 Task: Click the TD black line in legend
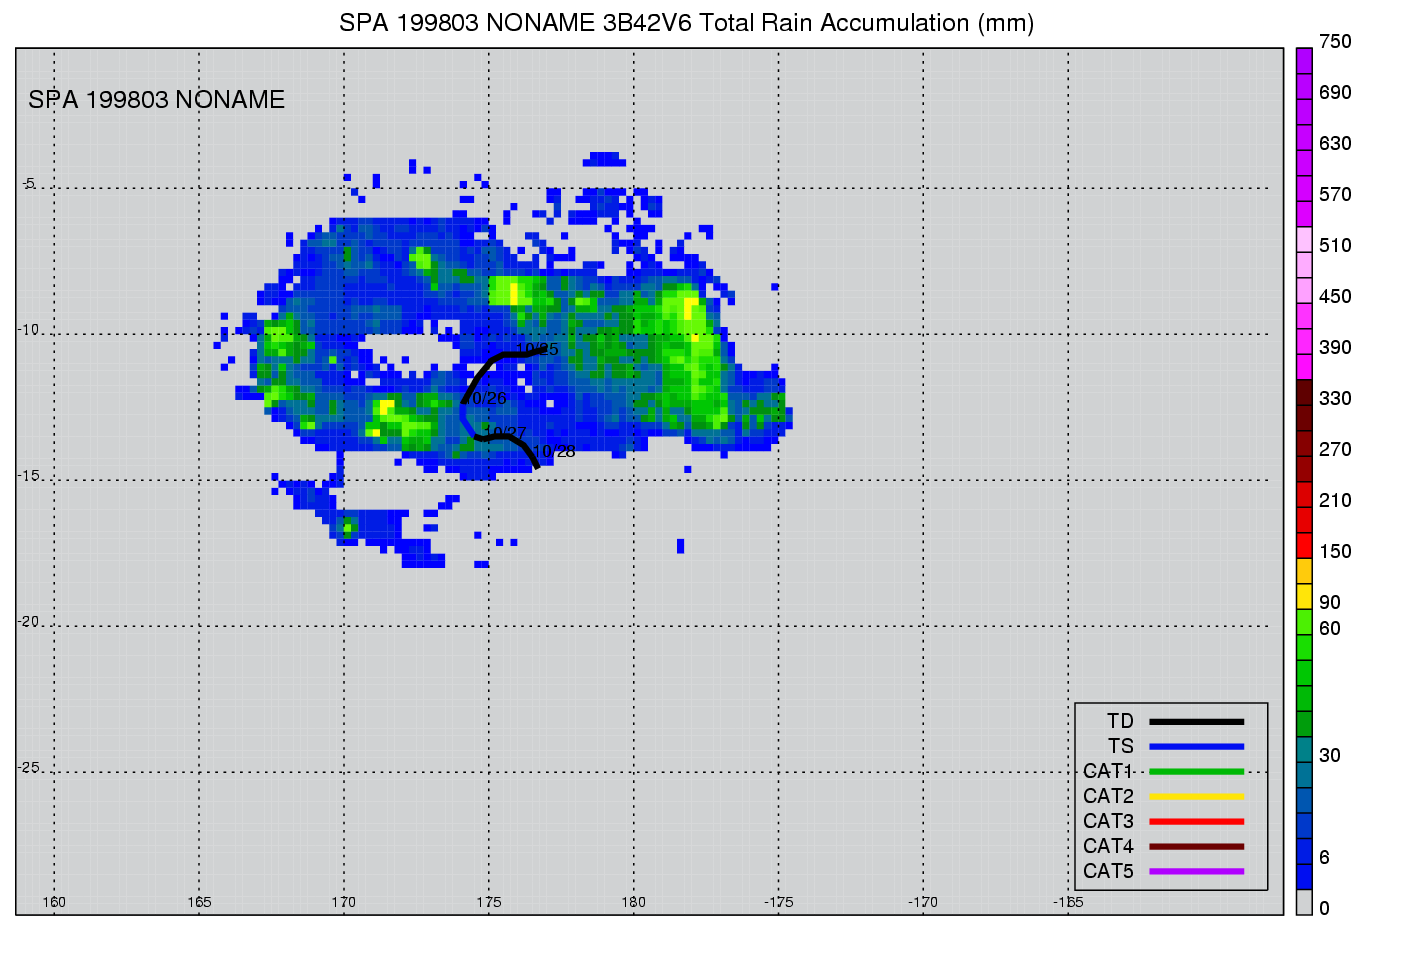click(1196, 721)
